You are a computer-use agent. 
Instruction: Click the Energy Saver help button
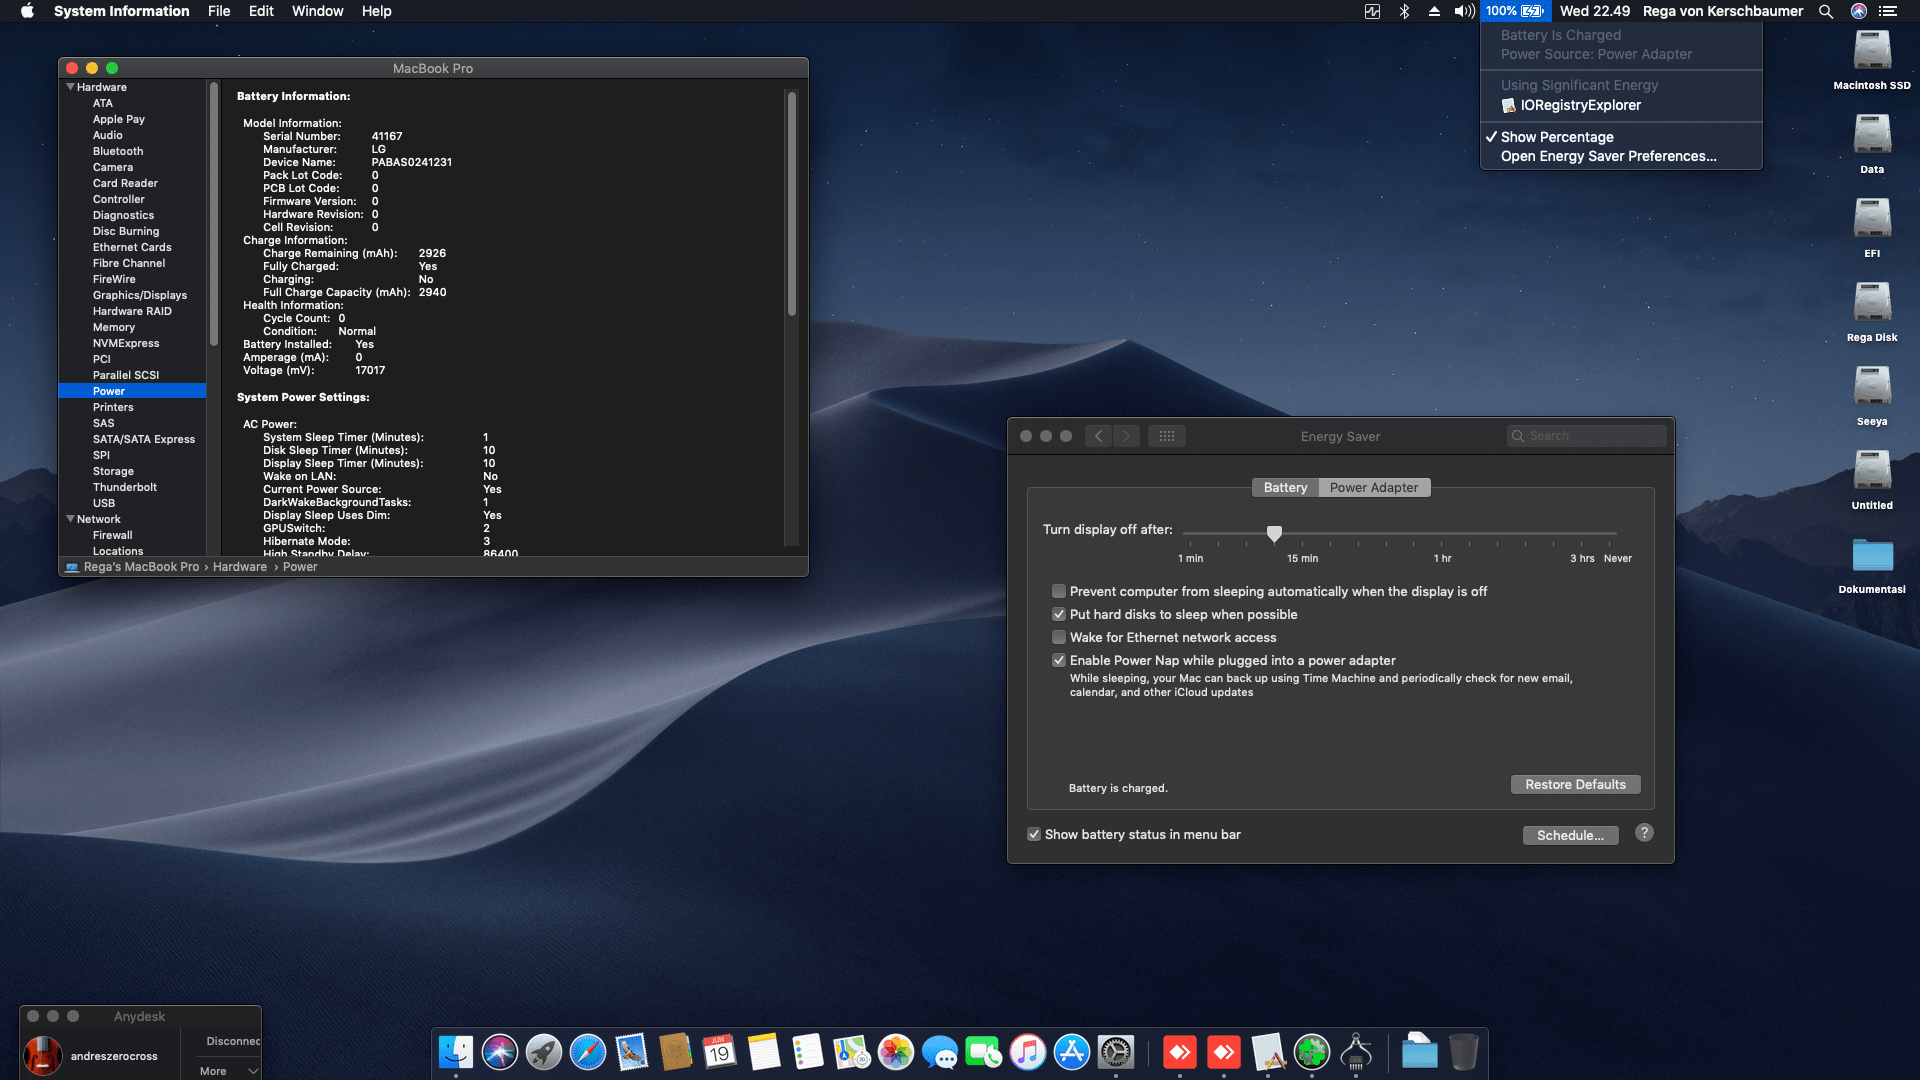[1644, 833]
